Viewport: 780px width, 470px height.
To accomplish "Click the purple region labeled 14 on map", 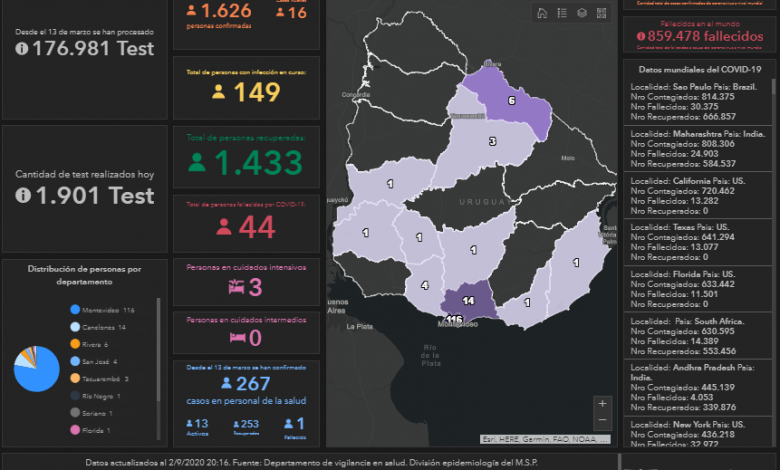I will tap(469, 300).
